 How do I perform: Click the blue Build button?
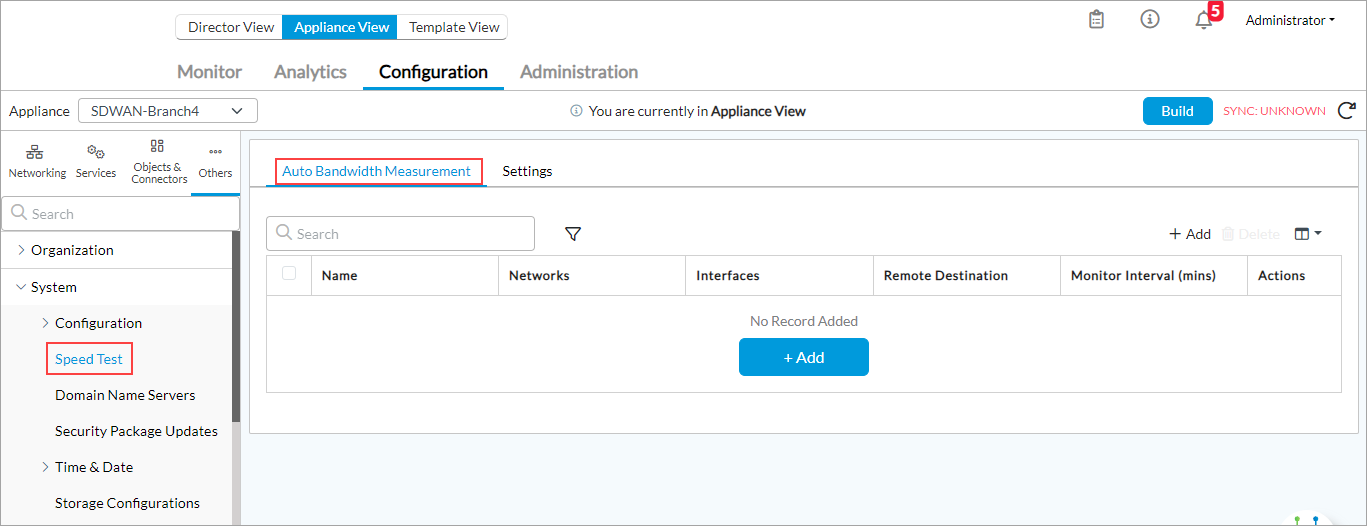click(1177, 111)
